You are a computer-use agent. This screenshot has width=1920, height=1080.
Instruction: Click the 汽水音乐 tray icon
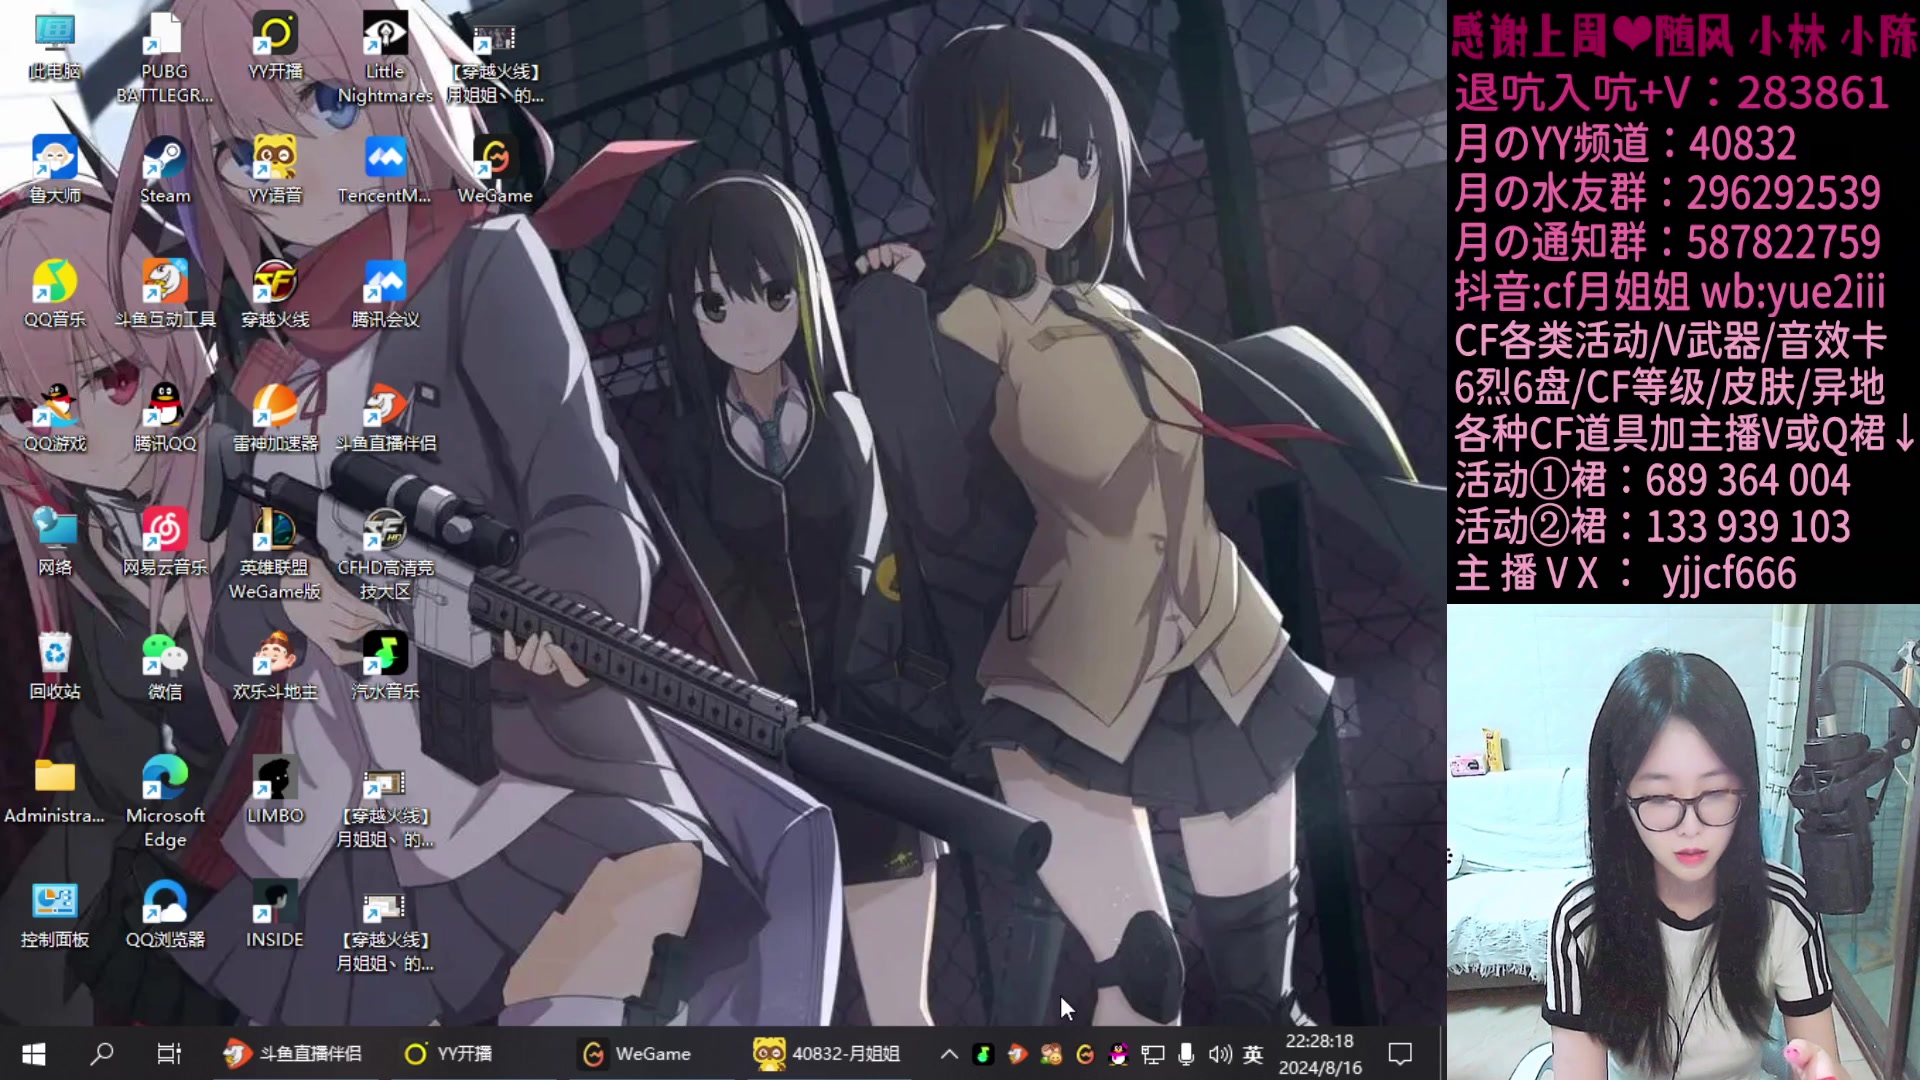983,1054
